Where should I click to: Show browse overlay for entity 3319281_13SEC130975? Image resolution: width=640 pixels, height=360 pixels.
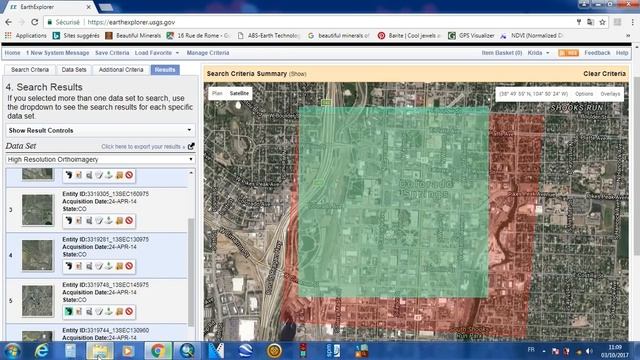(79, 266)
